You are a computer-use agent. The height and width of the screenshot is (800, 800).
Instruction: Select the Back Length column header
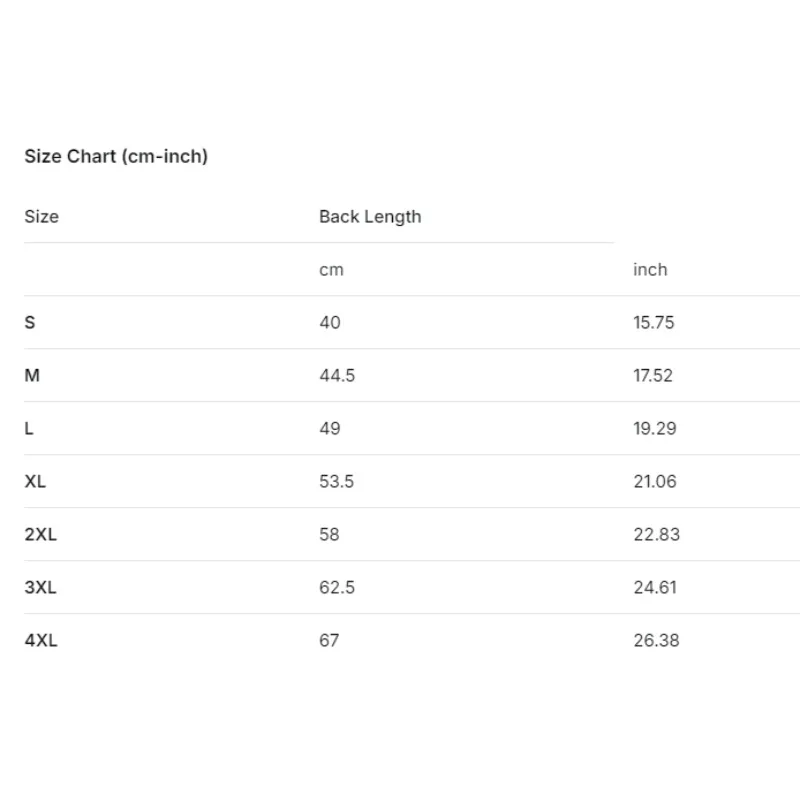[370, 216]
